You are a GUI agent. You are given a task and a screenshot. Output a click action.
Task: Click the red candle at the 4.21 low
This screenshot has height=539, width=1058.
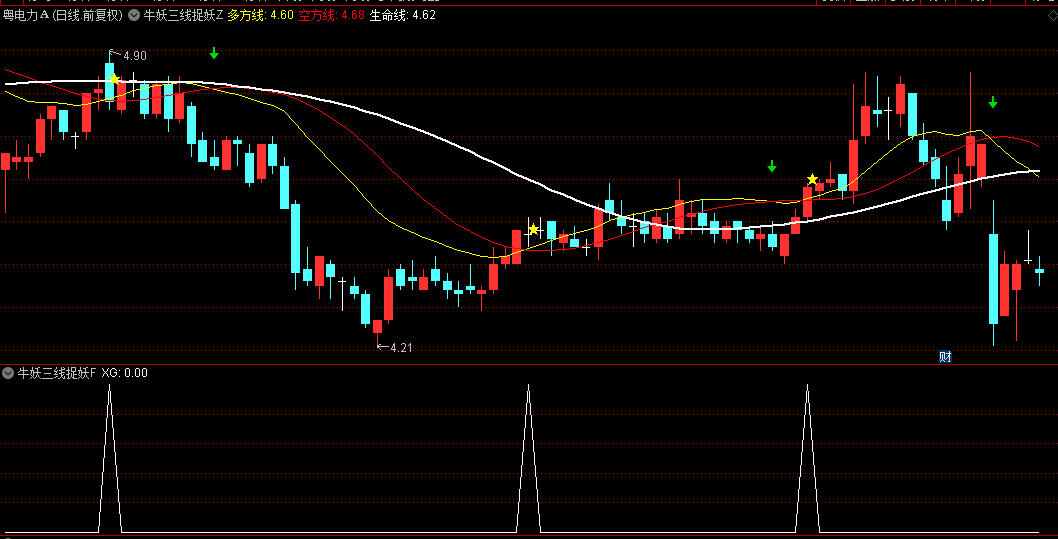[377, 327]
